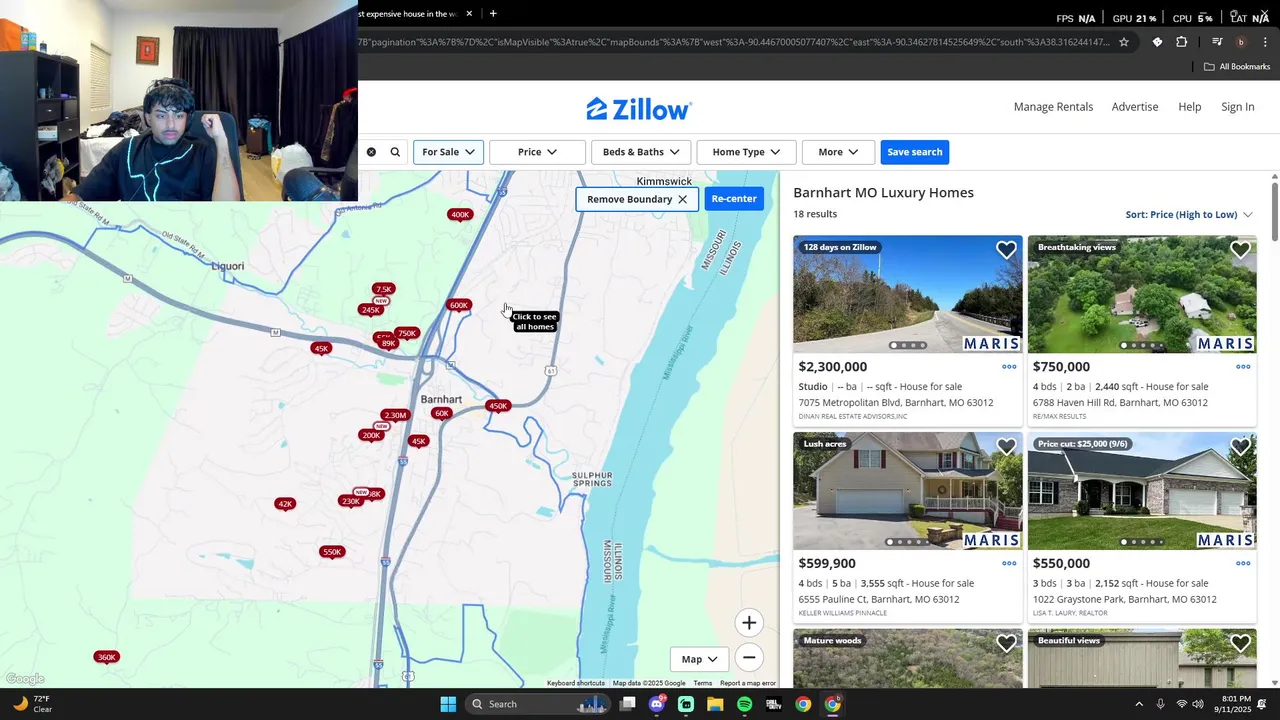
Task: Open options for the $599,900 listing
Action: tap(1009, 563)
